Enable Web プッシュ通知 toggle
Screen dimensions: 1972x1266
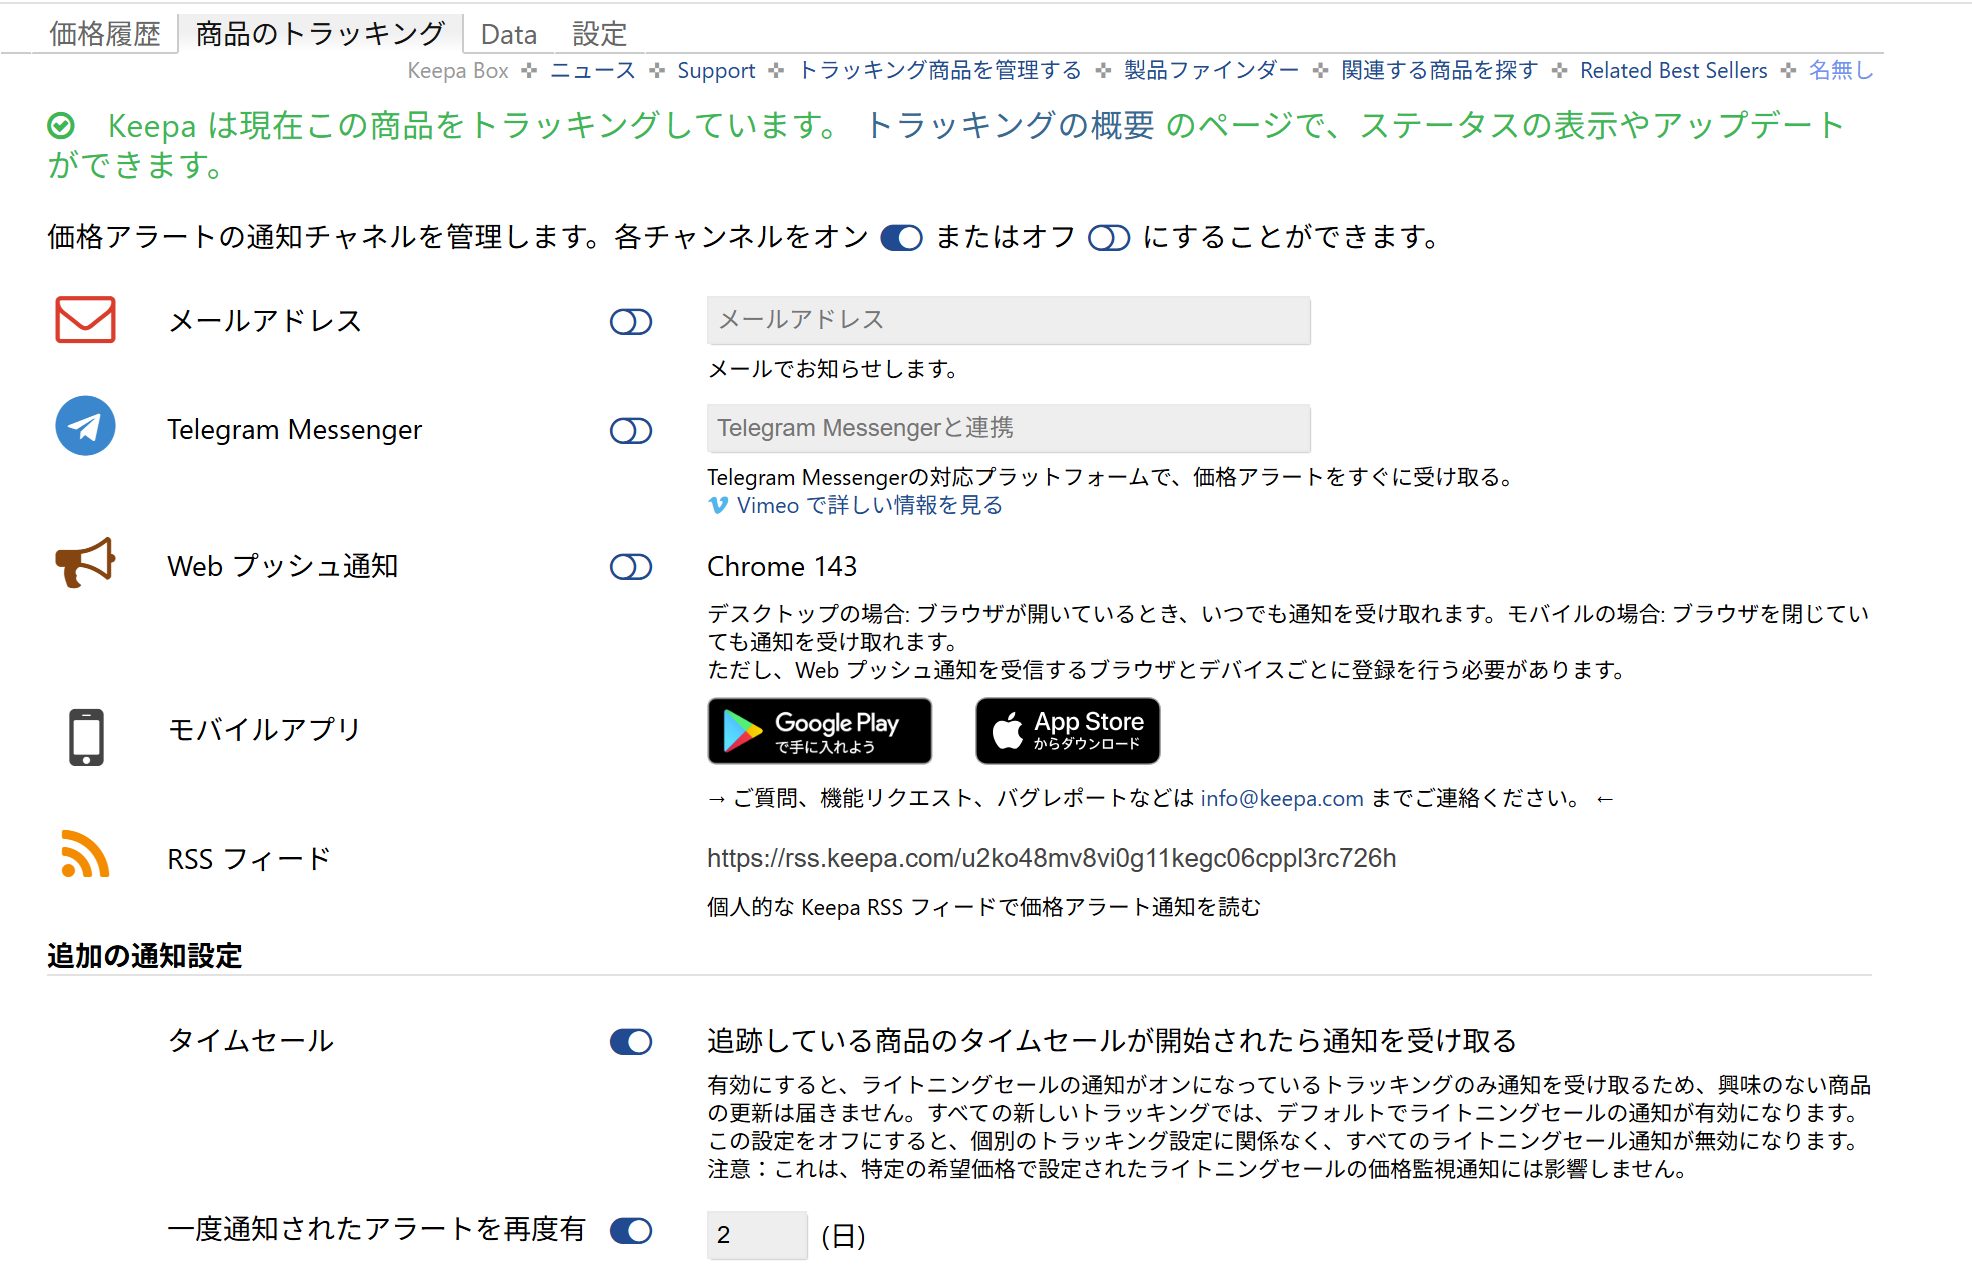tap(631, 567)
